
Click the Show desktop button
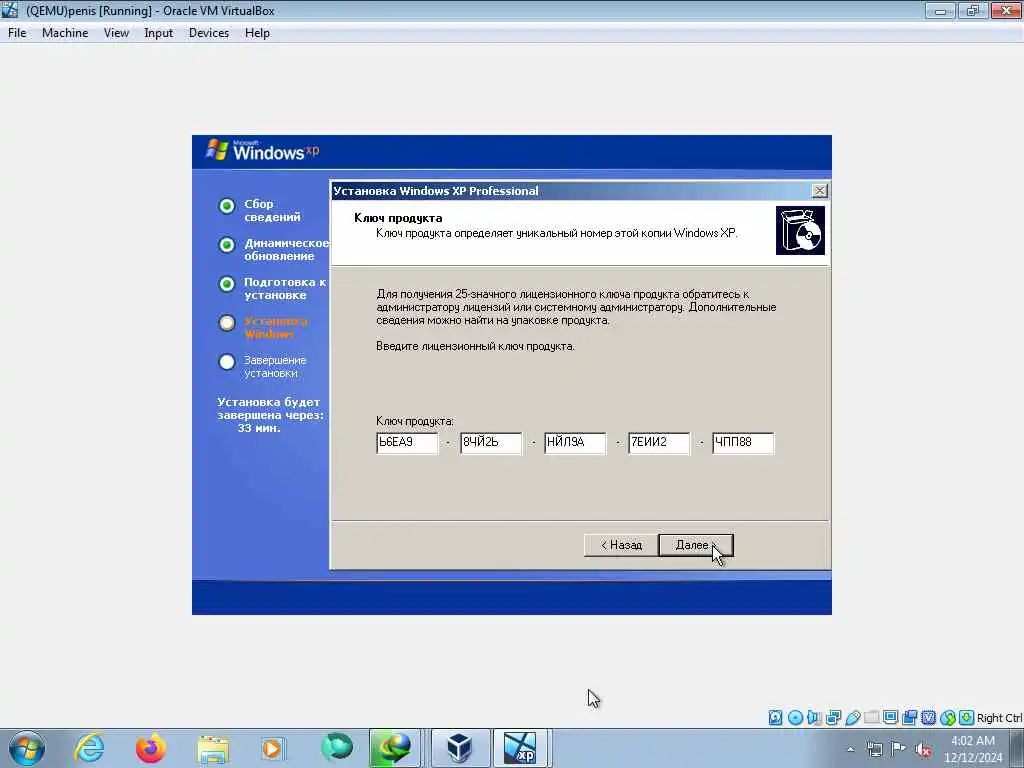tap(1017, 748)
